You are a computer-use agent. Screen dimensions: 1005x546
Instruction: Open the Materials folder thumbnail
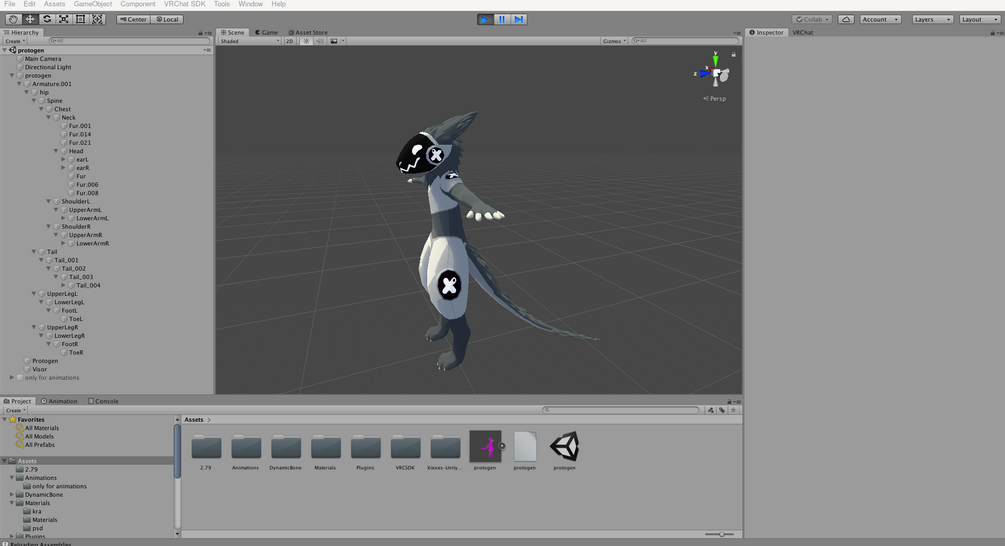326,447
